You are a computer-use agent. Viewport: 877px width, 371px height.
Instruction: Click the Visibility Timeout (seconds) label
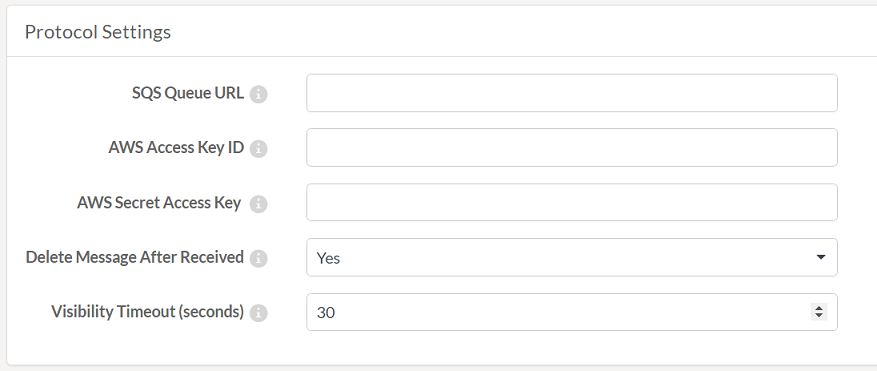pyautogui.click(x=148, y=312)
